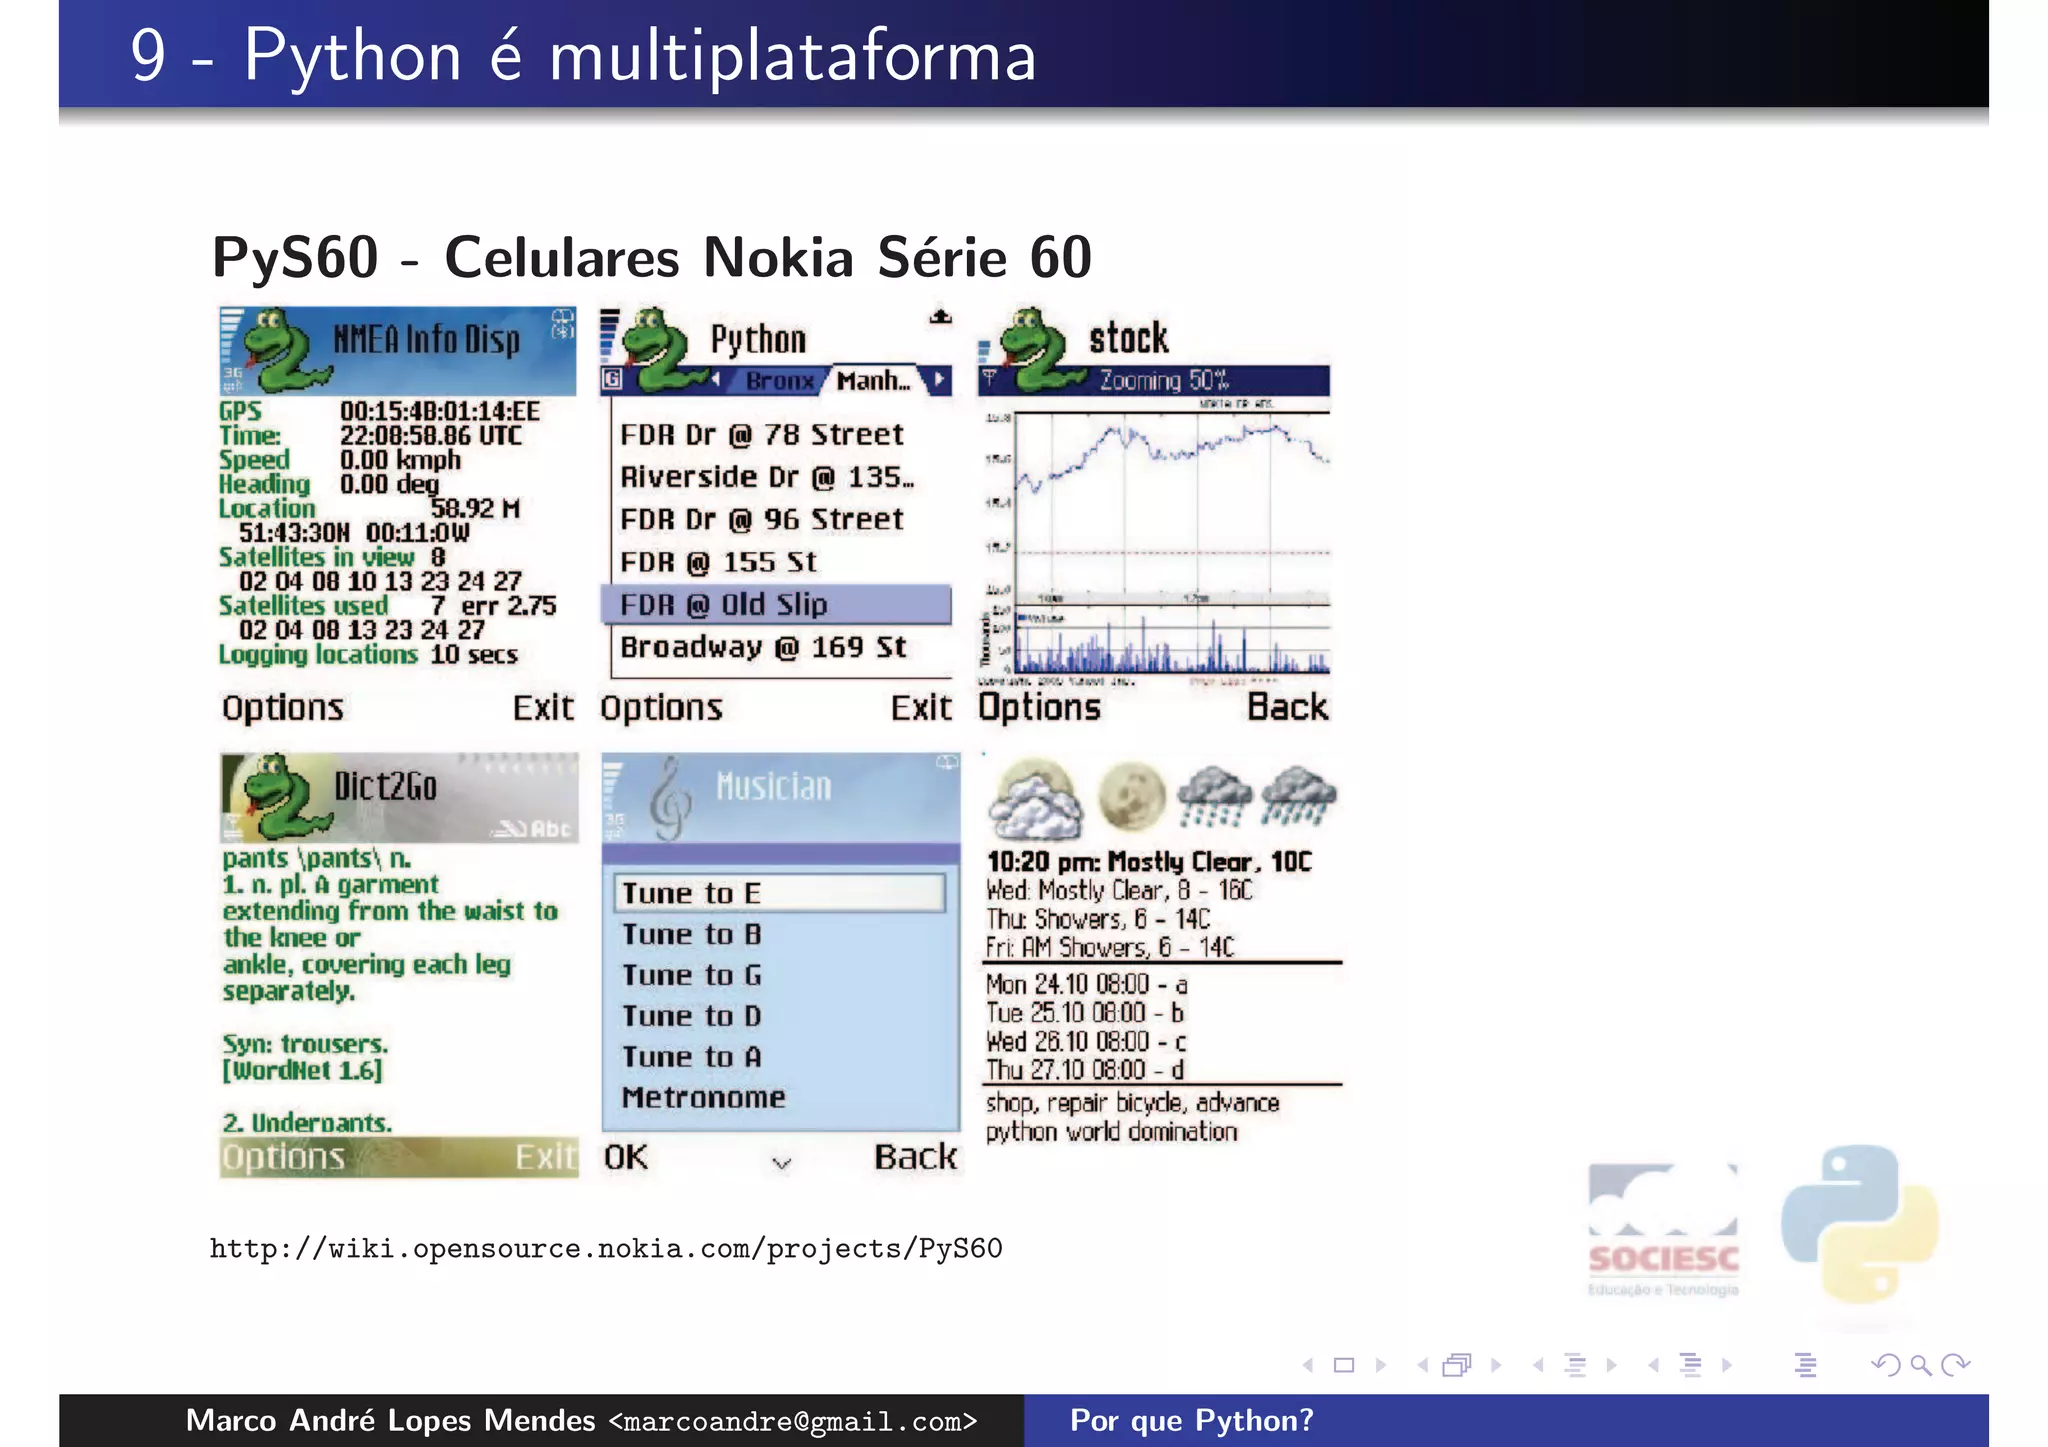Select 'FDR Dr @ 78 Street' entry
This screenshot has height=1447, width=2048.
[x=762, y=435]
